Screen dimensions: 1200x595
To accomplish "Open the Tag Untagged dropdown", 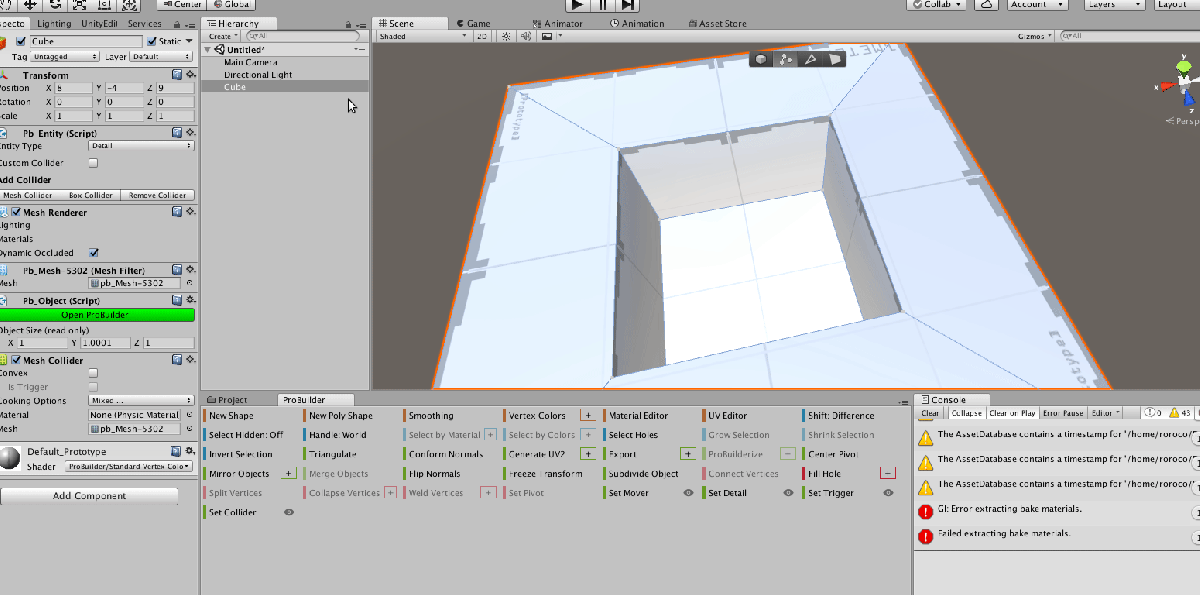I will pos(65,57).
